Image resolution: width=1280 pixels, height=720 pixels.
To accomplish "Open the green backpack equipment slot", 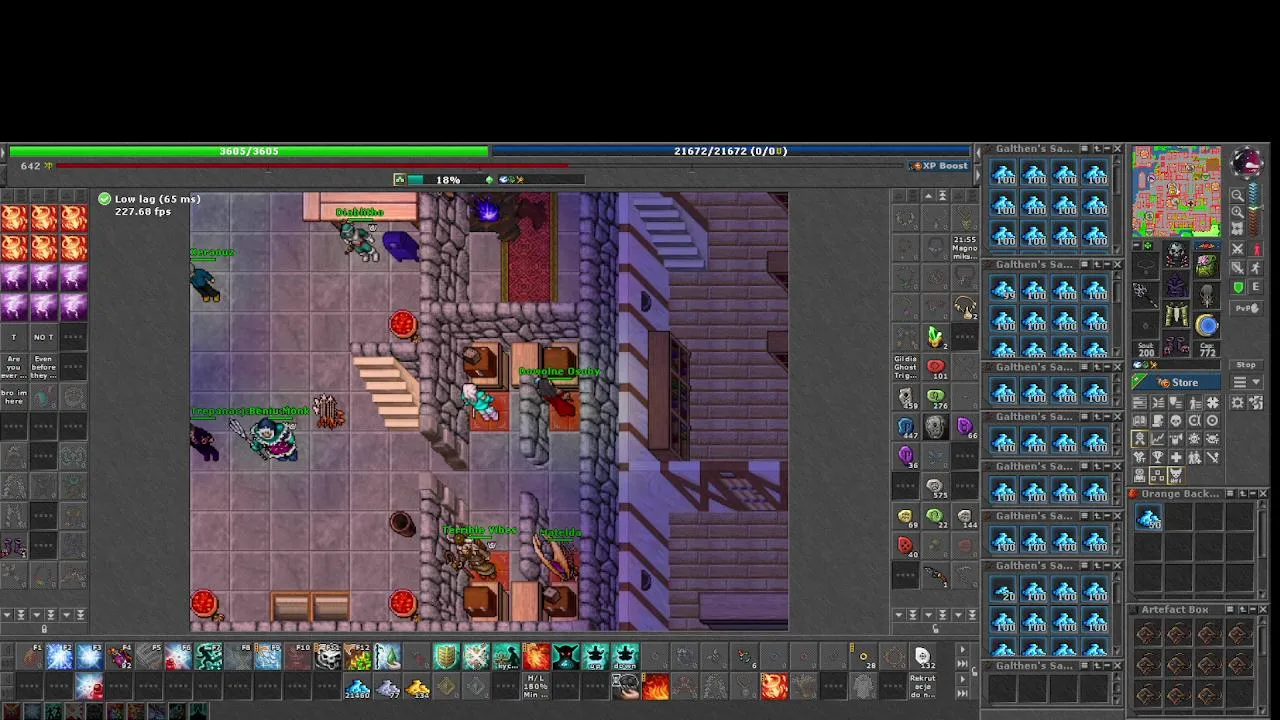I will coord(1206,264).
